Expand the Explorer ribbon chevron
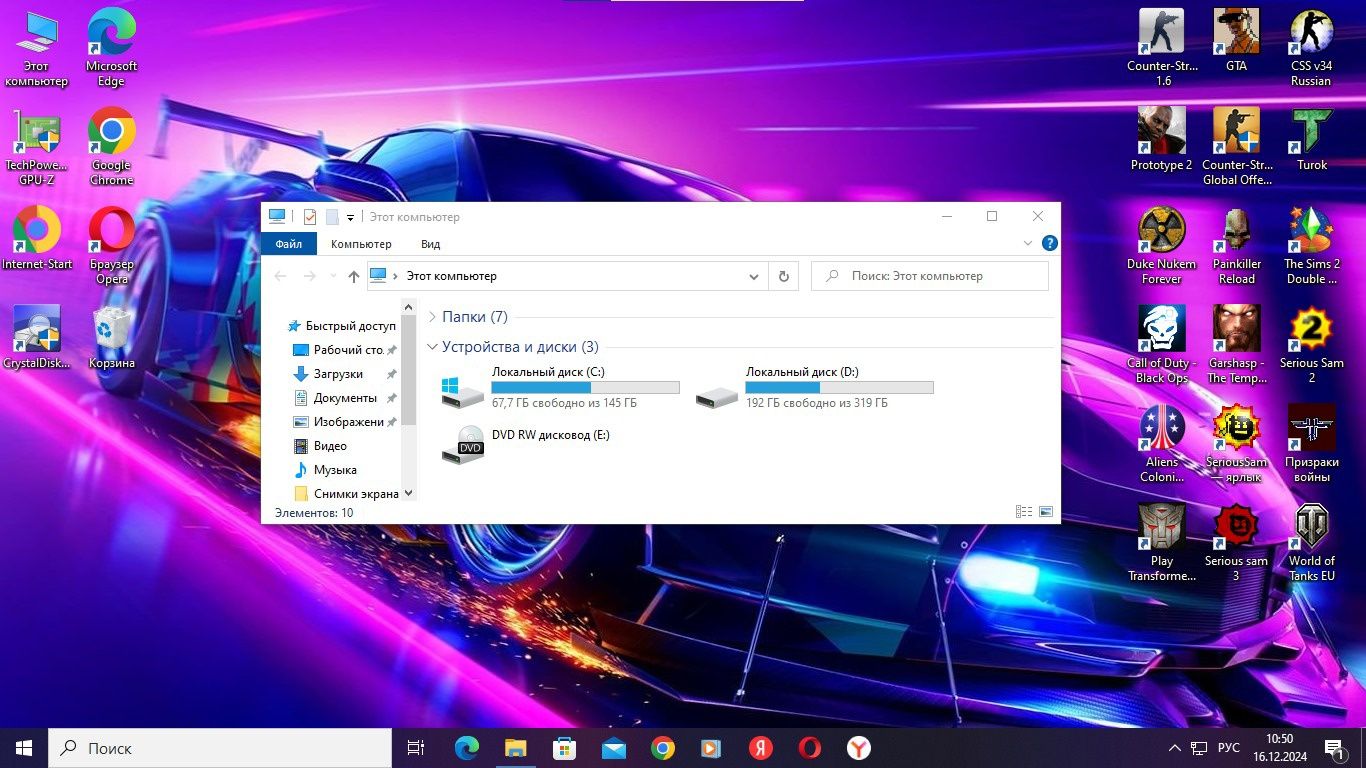 (x=1028, y=243)
